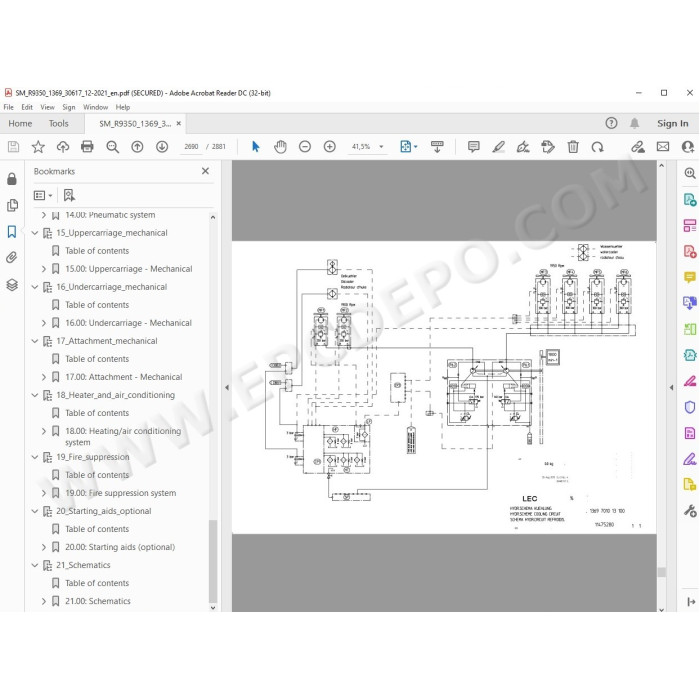This screenshot has height=700, width=700.
Task: Open More Tools wrench icon in right pane
Action: [x=690, y=511]
